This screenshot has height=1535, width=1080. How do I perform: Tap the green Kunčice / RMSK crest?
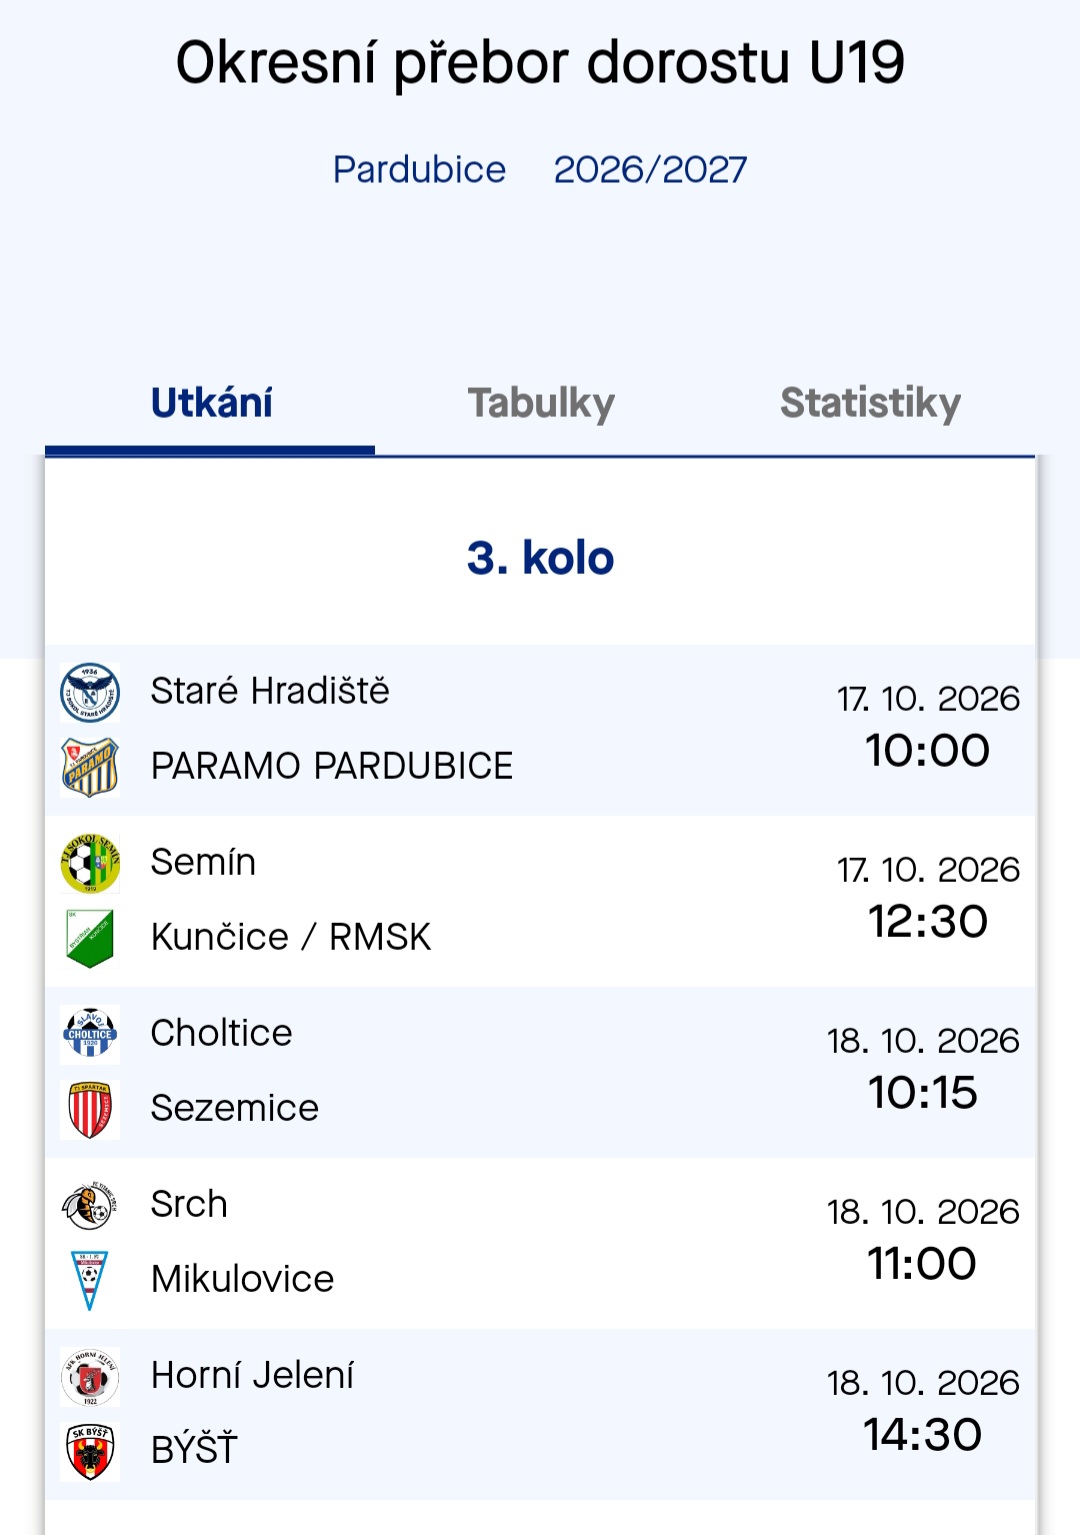[x=90, y=938]
